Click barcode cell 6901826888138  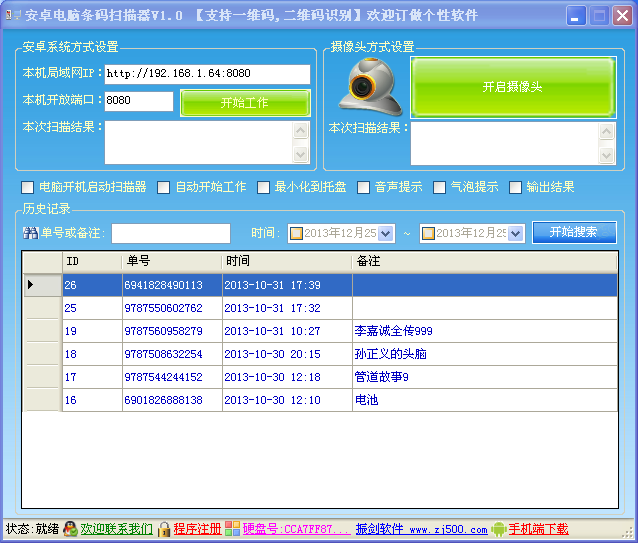point(172,400)
